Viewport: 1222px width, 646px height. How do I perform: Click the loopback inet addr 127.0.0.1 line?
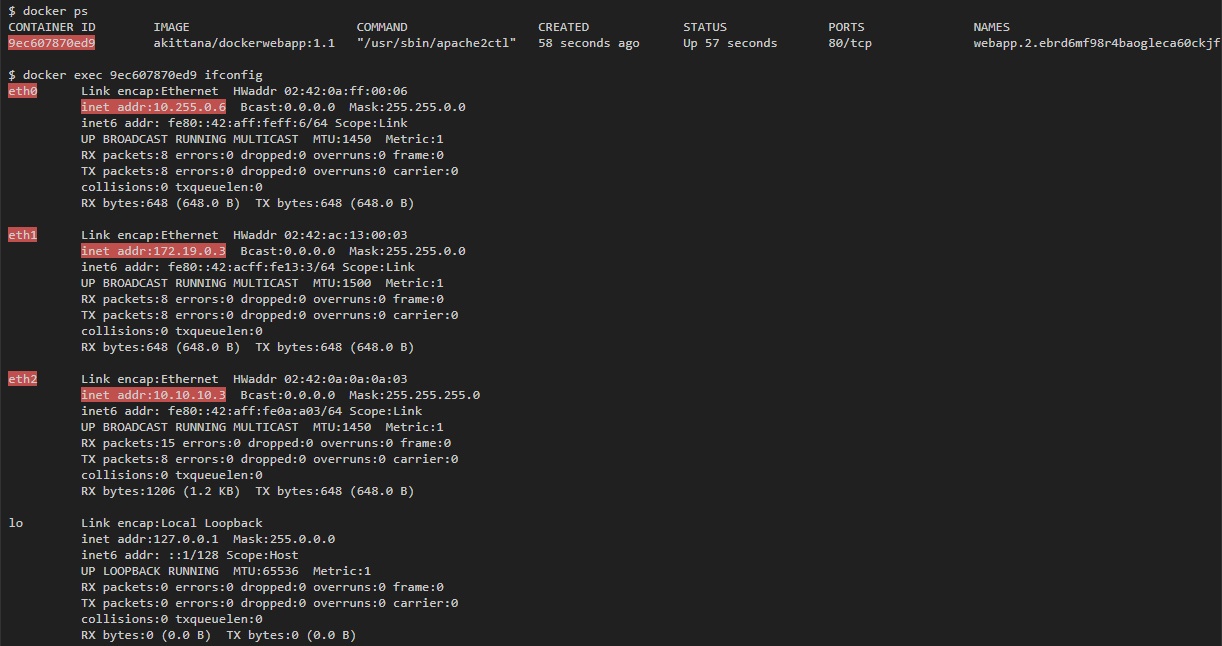pos(208,539)
